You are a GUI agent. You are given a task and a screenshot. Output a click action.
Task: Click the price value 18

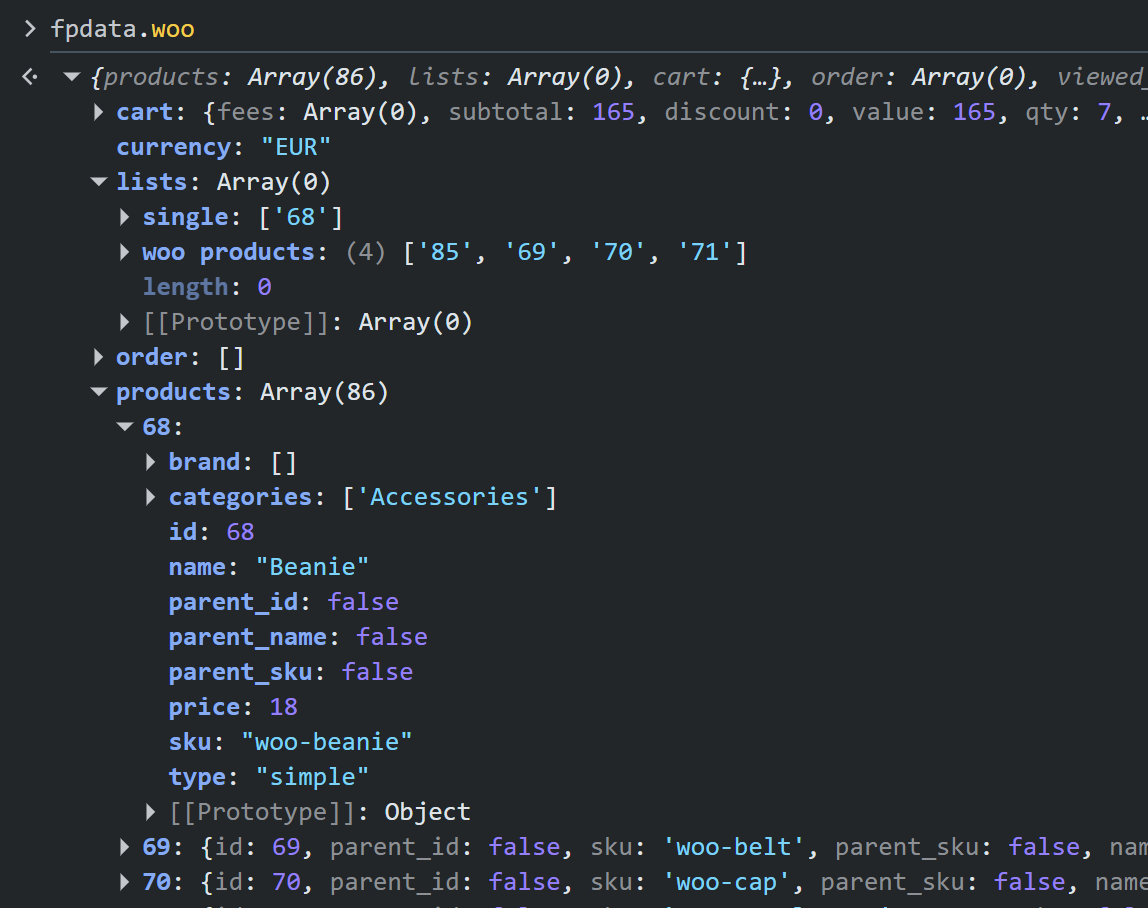(283, 707)
